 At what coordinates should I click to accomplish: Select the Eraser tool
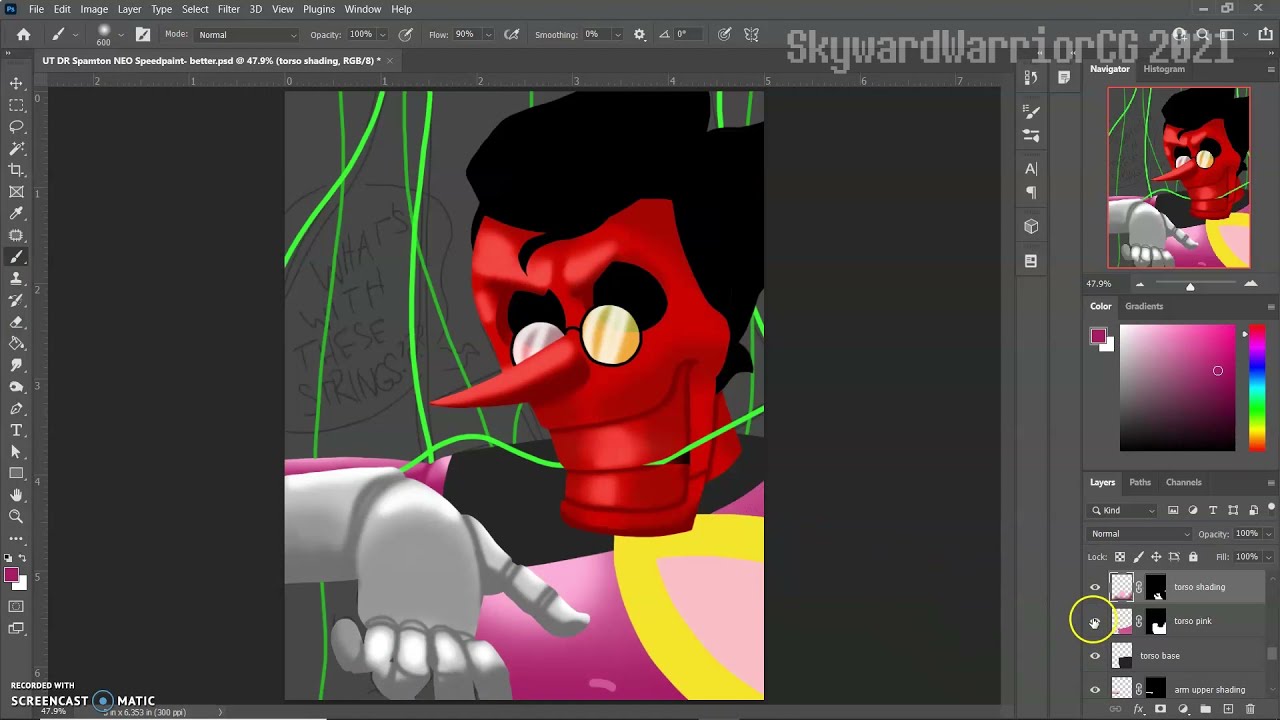click(x=16, y=322)
